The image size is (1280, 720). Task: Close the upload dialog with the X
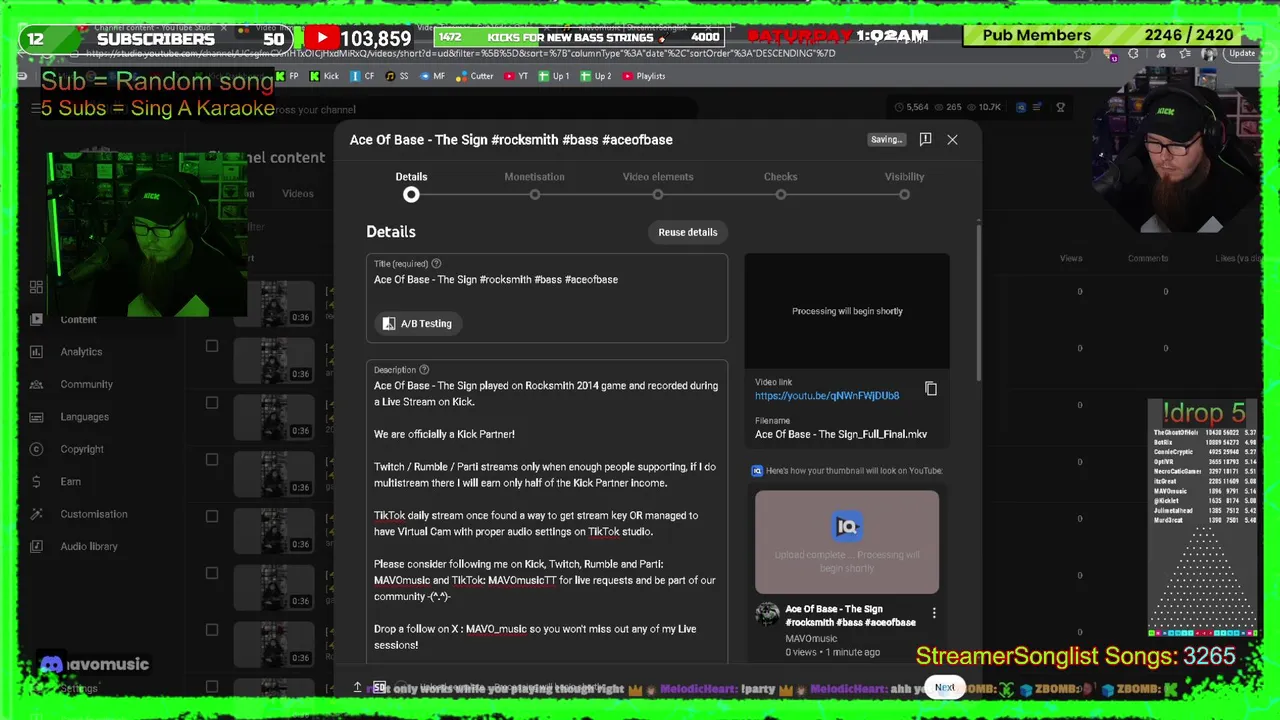click(x=952, y=140)
